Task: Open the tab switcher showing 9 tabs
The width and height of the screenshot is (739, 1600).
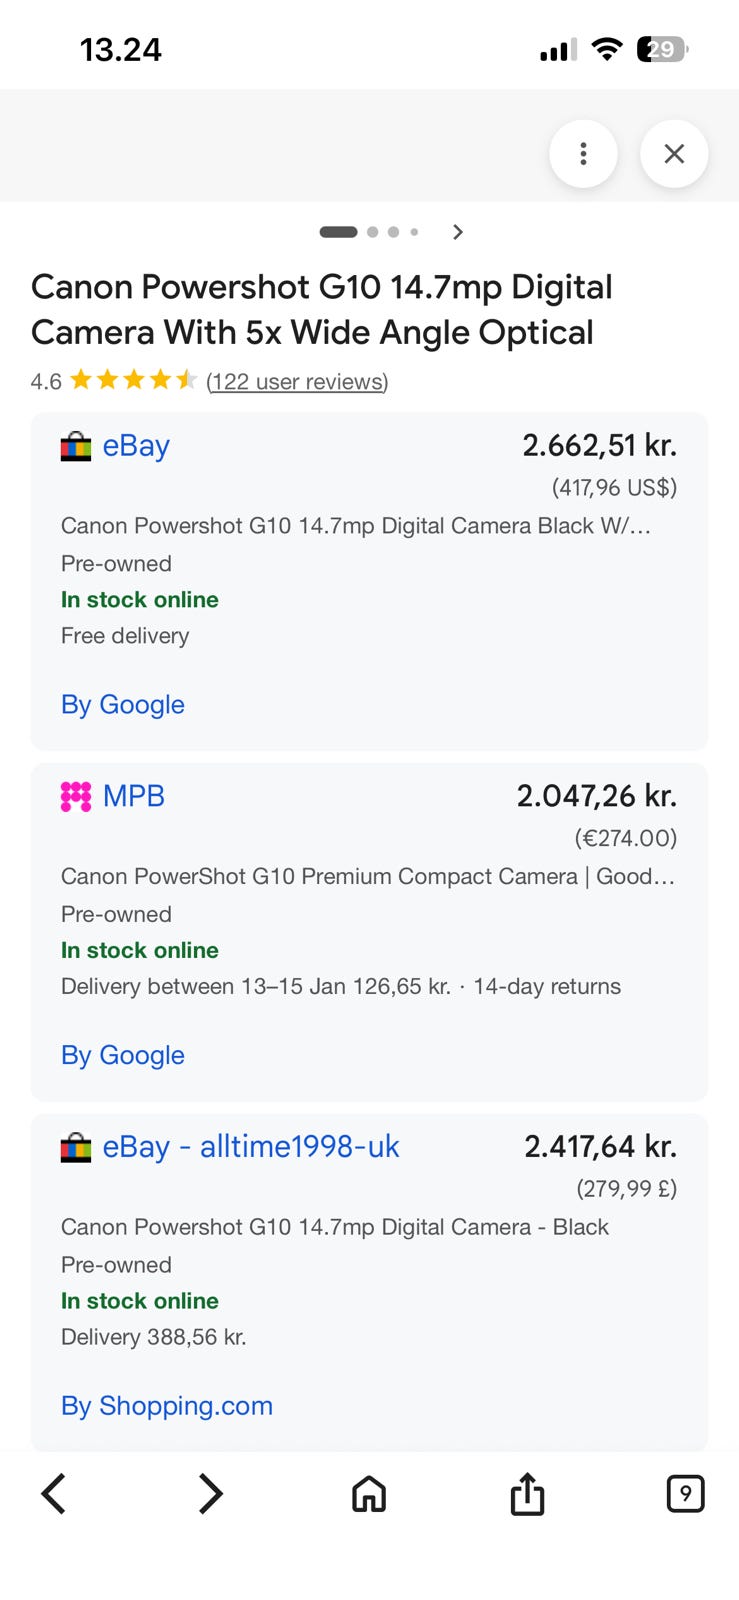Action: pyautogui.click(x=685, y=1494)
